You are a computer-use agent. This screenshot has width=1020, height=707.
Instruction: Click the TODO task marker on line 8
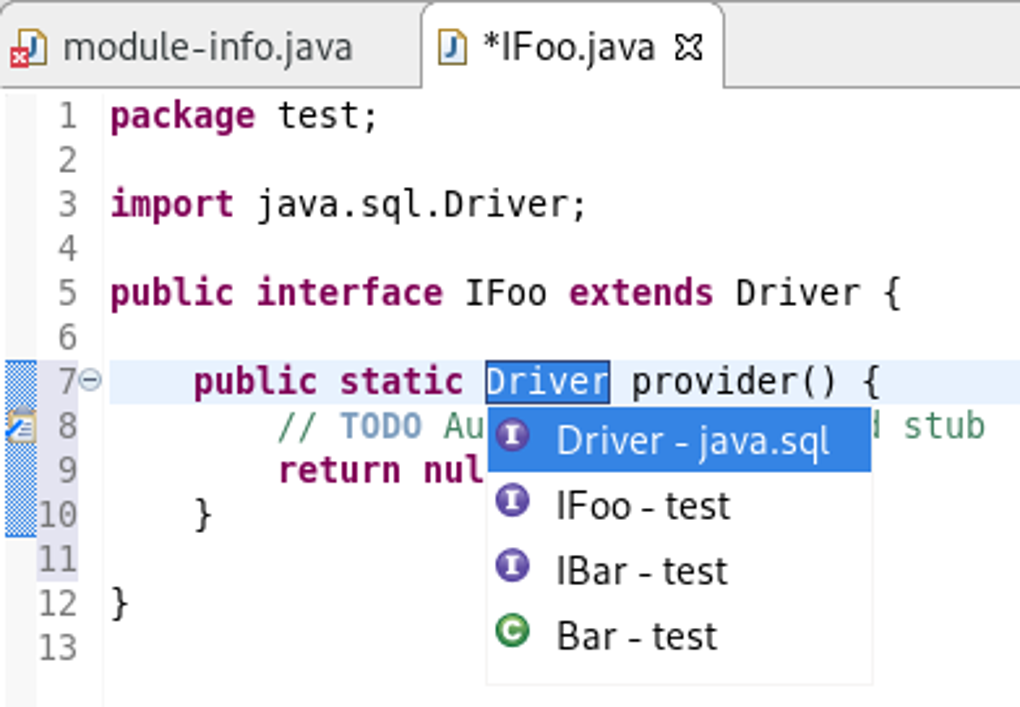pos(20,427)
